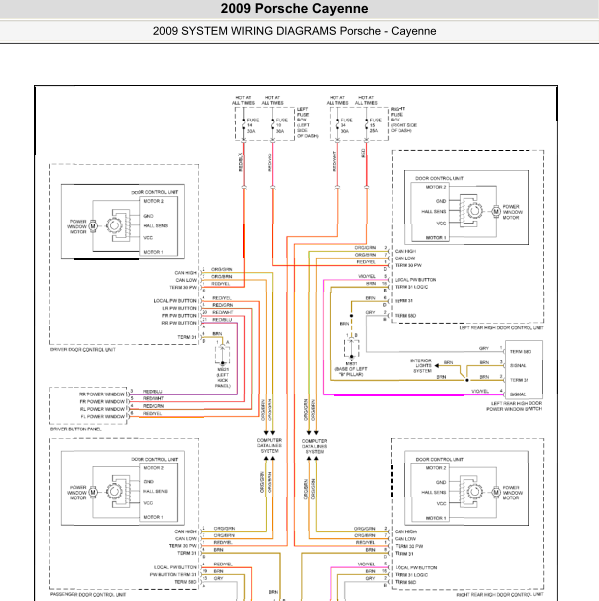Click the Fuse 34 30A symbol
The height and width of the screenshot is (601, 599).
click(337, 125)
